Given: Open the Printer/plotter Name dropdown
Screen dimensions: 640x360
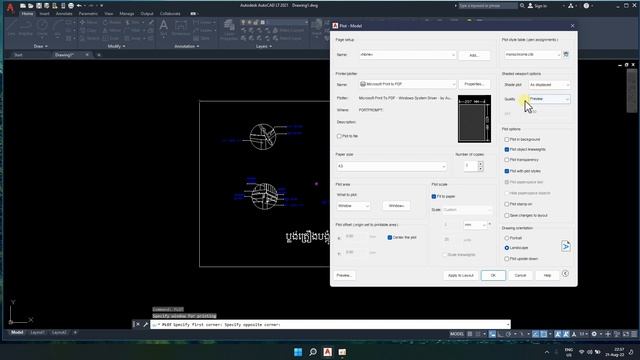Looking at the screenshot, I should click(407, 84).
